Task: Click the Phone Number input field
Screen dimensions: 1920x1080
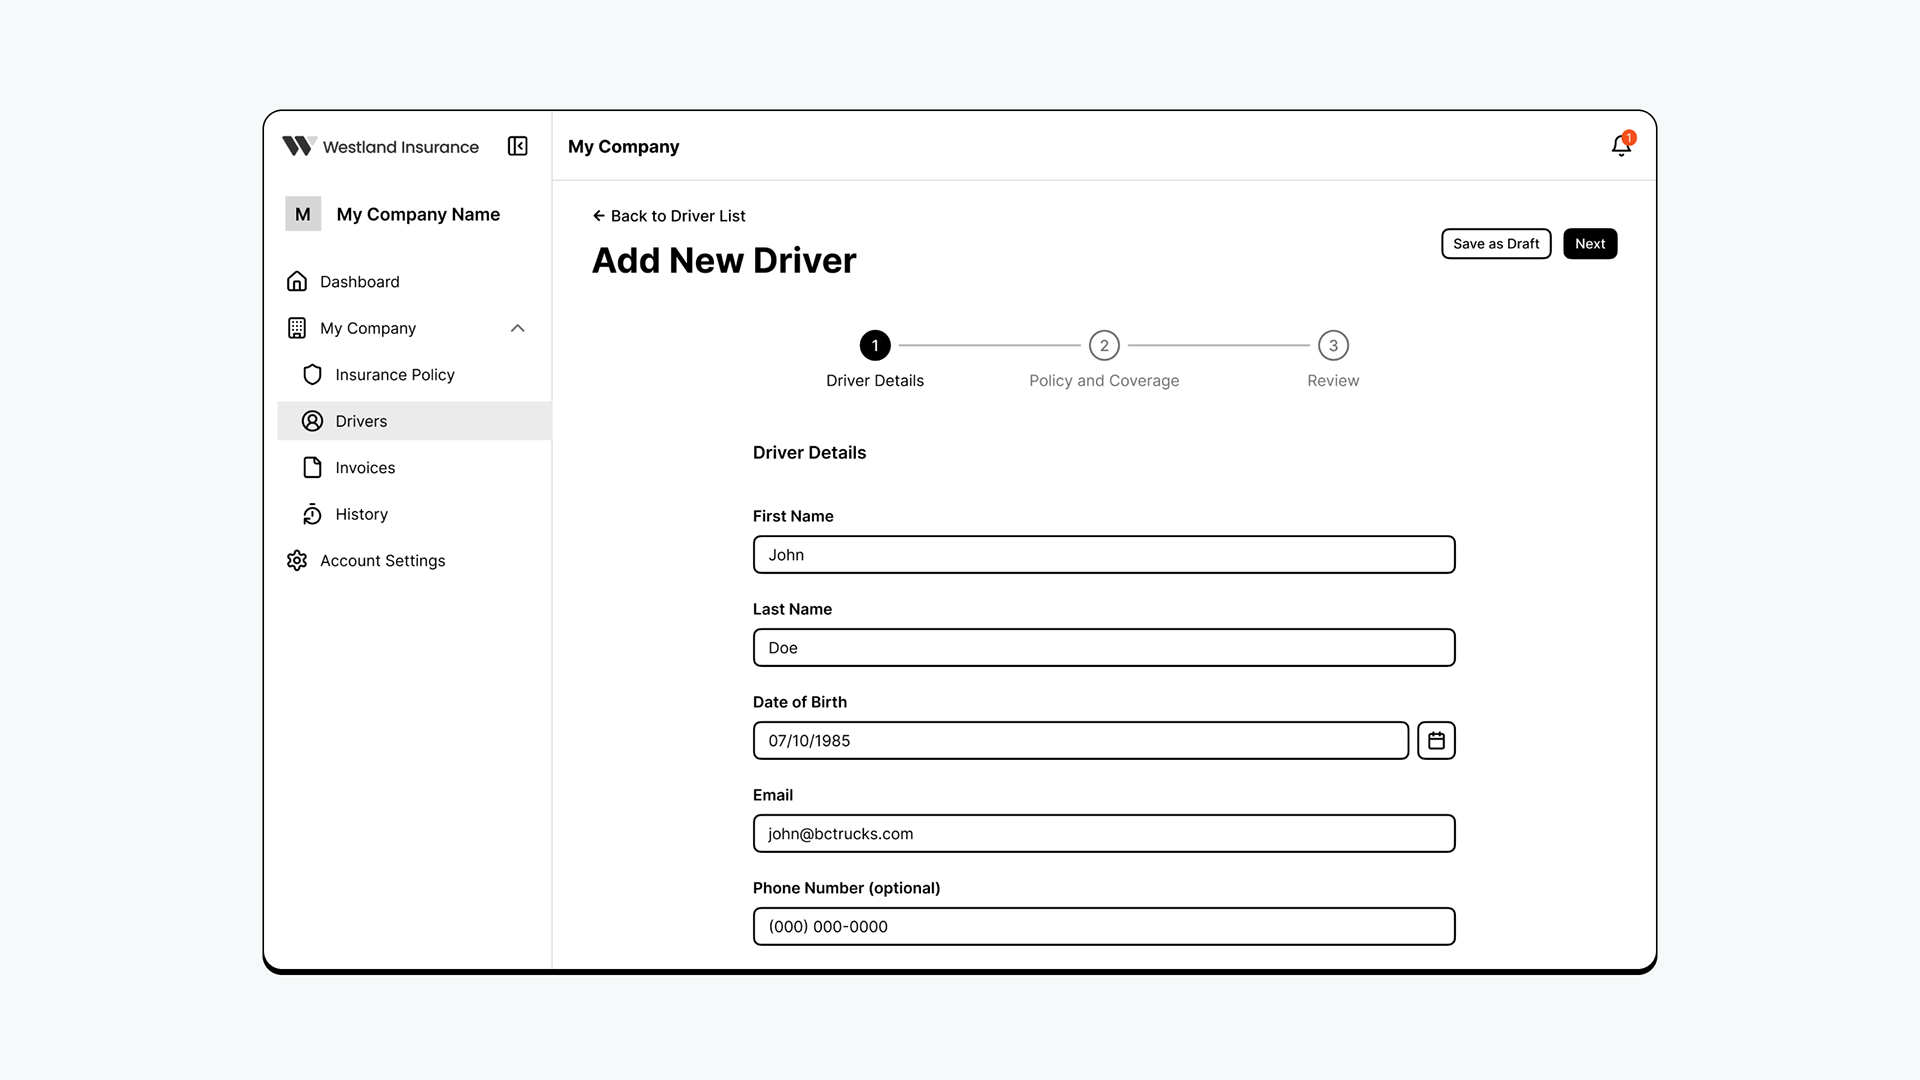Action: coord(1104,927)
